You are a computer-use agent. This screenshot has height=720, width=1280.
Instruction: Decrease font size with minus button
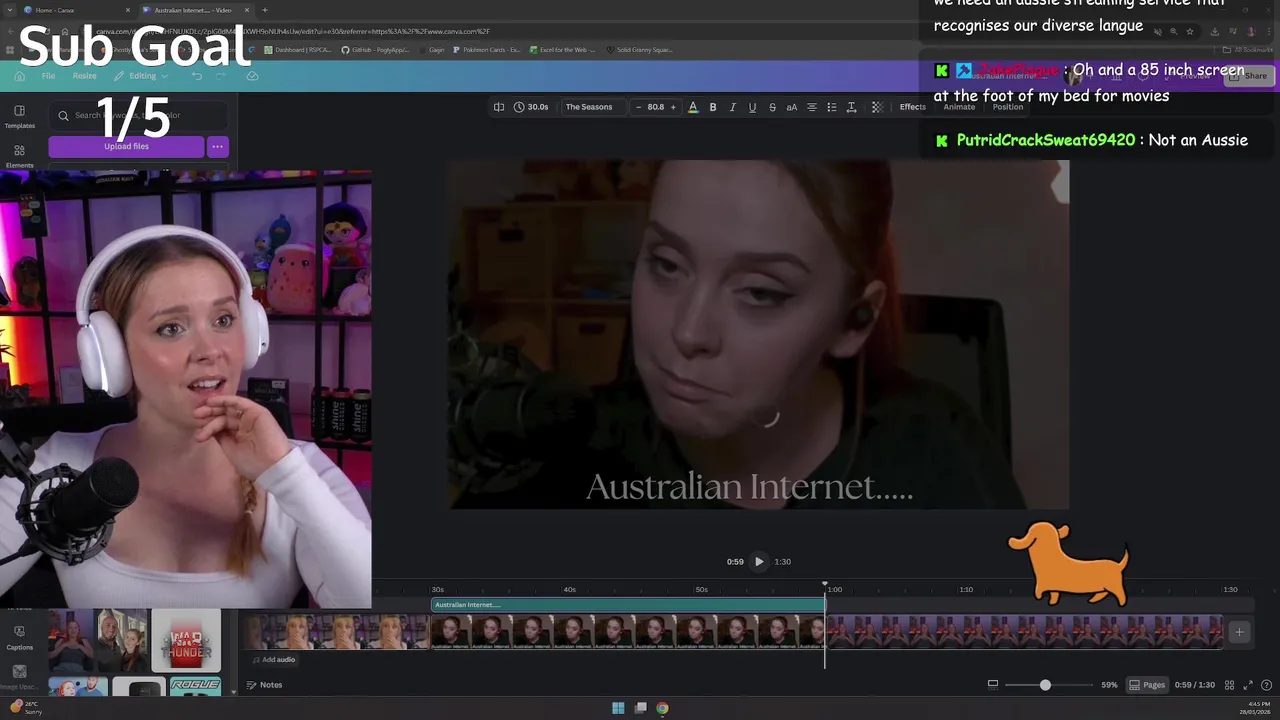tap(639, 107)
